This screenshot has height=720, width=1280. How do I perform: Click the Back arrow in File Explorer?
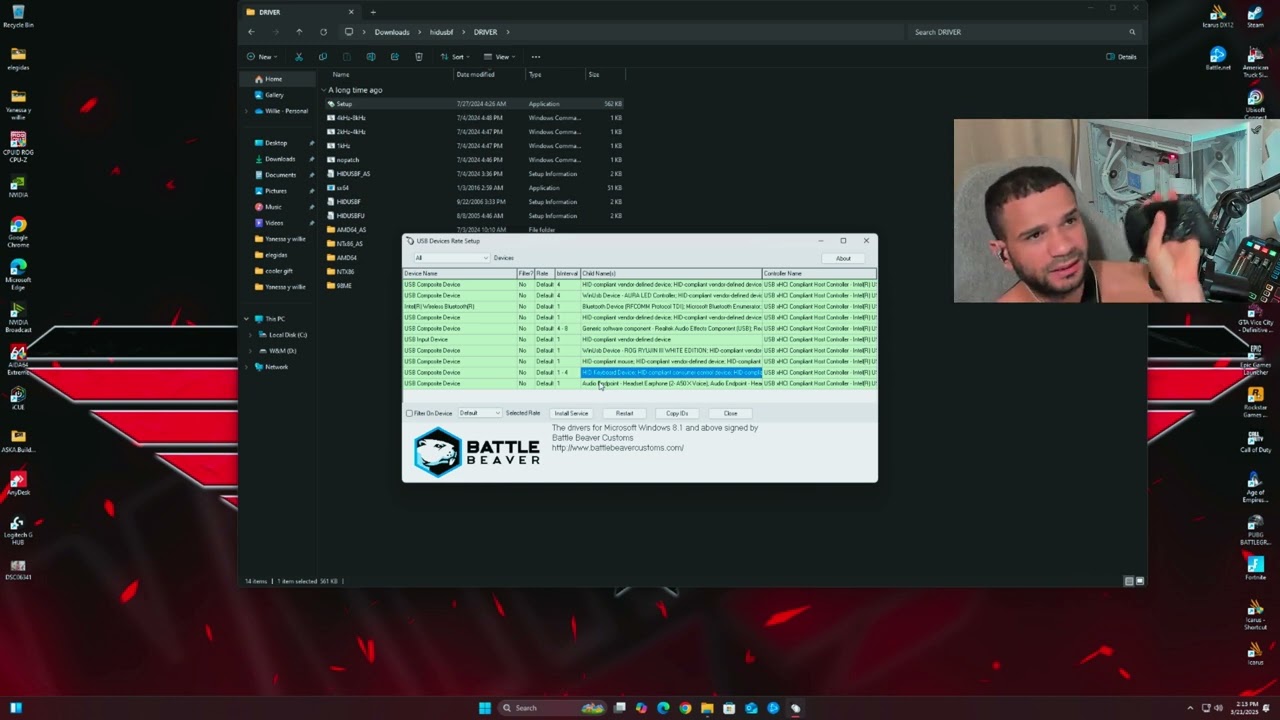[x=251, y=32]
